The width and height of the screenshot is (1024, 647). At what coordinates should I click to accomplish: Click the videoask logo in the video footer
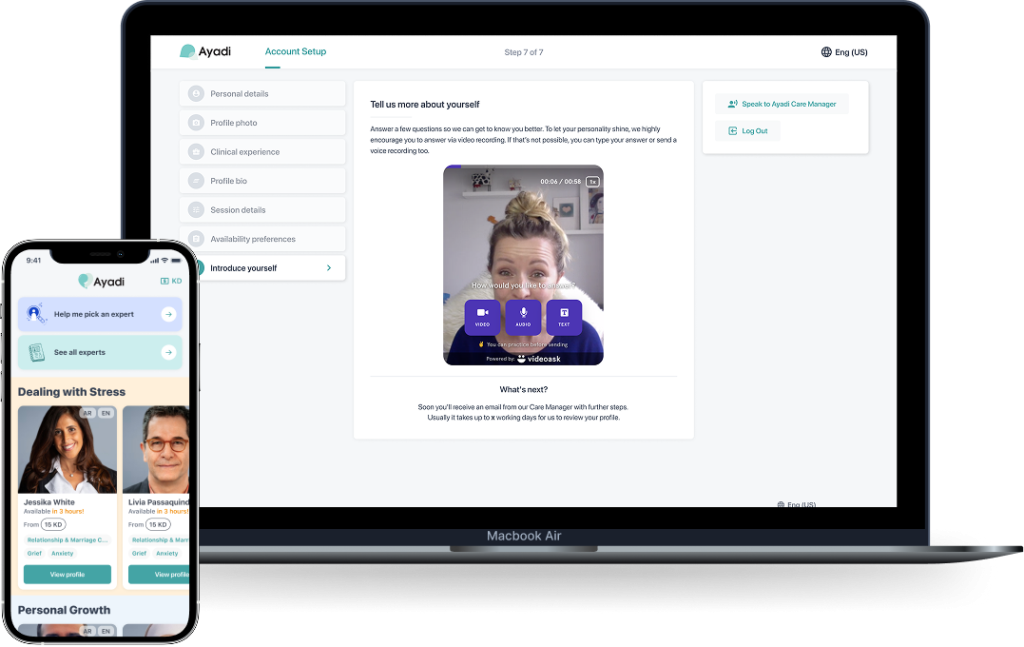tap(539, 358)
